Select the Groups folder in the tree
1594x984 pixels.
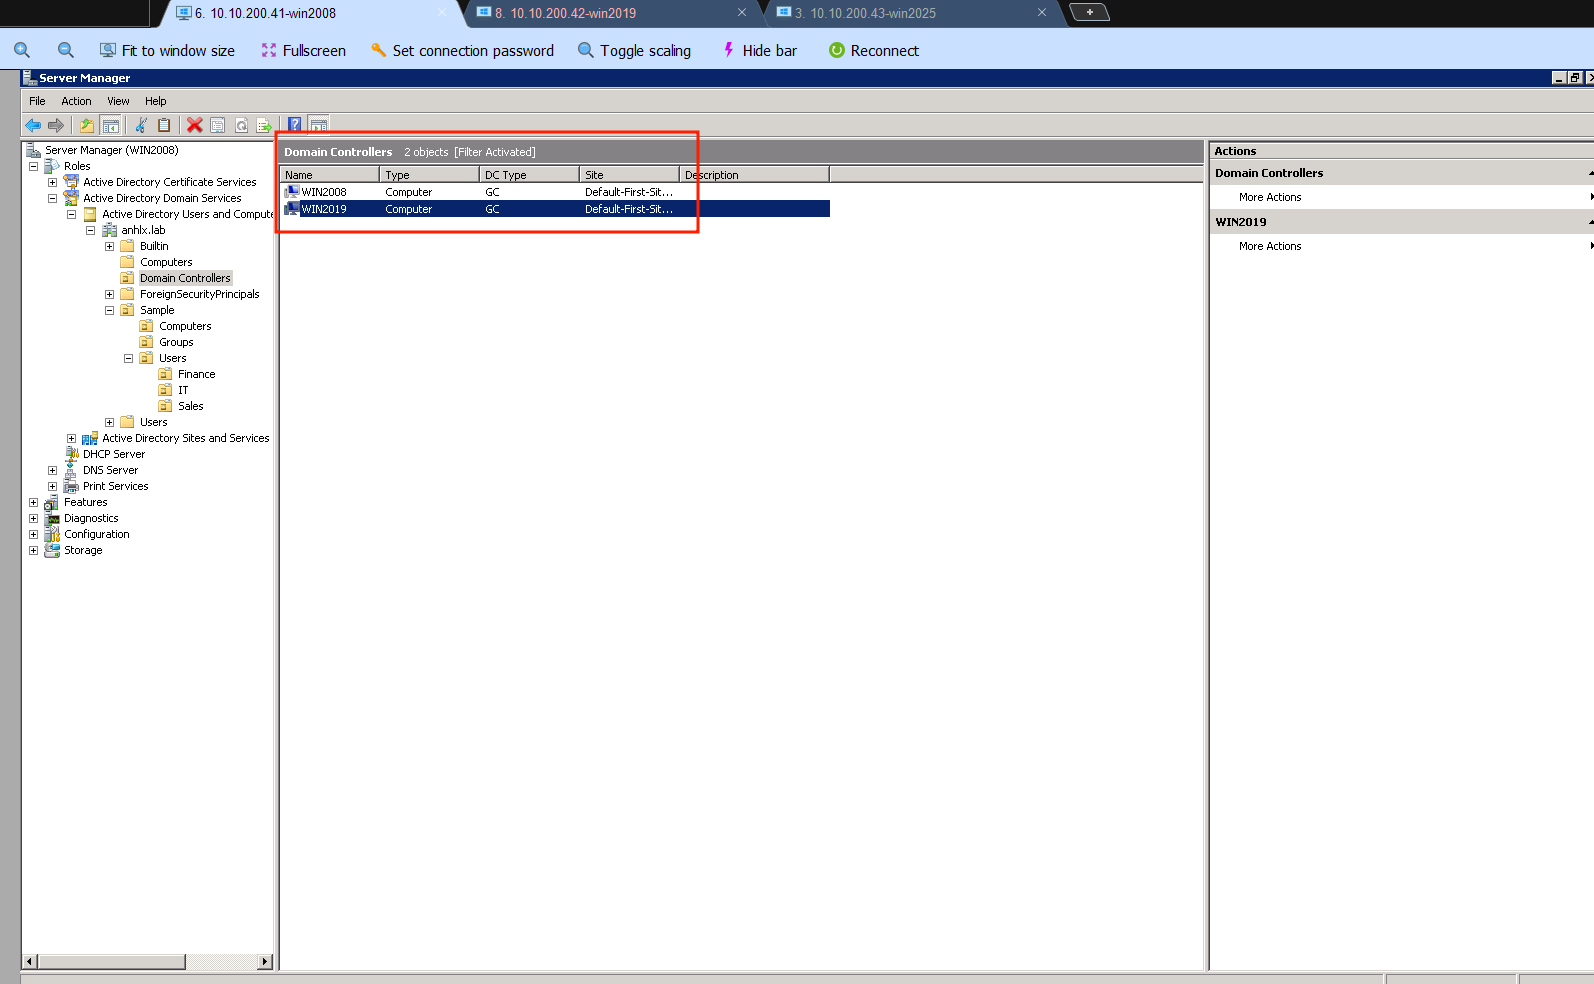point(176,342)
